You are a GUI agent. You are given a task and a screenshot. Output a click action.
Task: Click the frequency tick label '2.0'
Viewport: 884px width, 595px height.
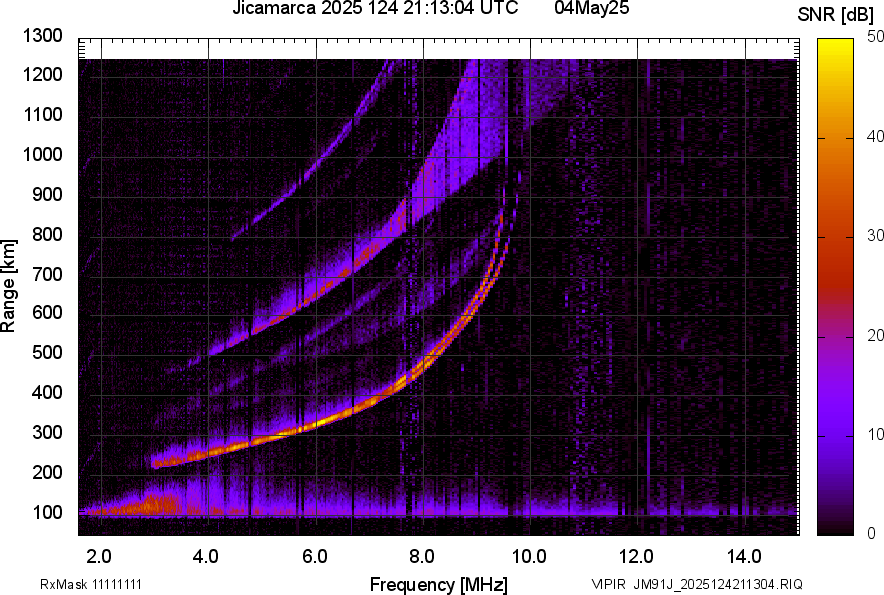[x=99, y=557]
